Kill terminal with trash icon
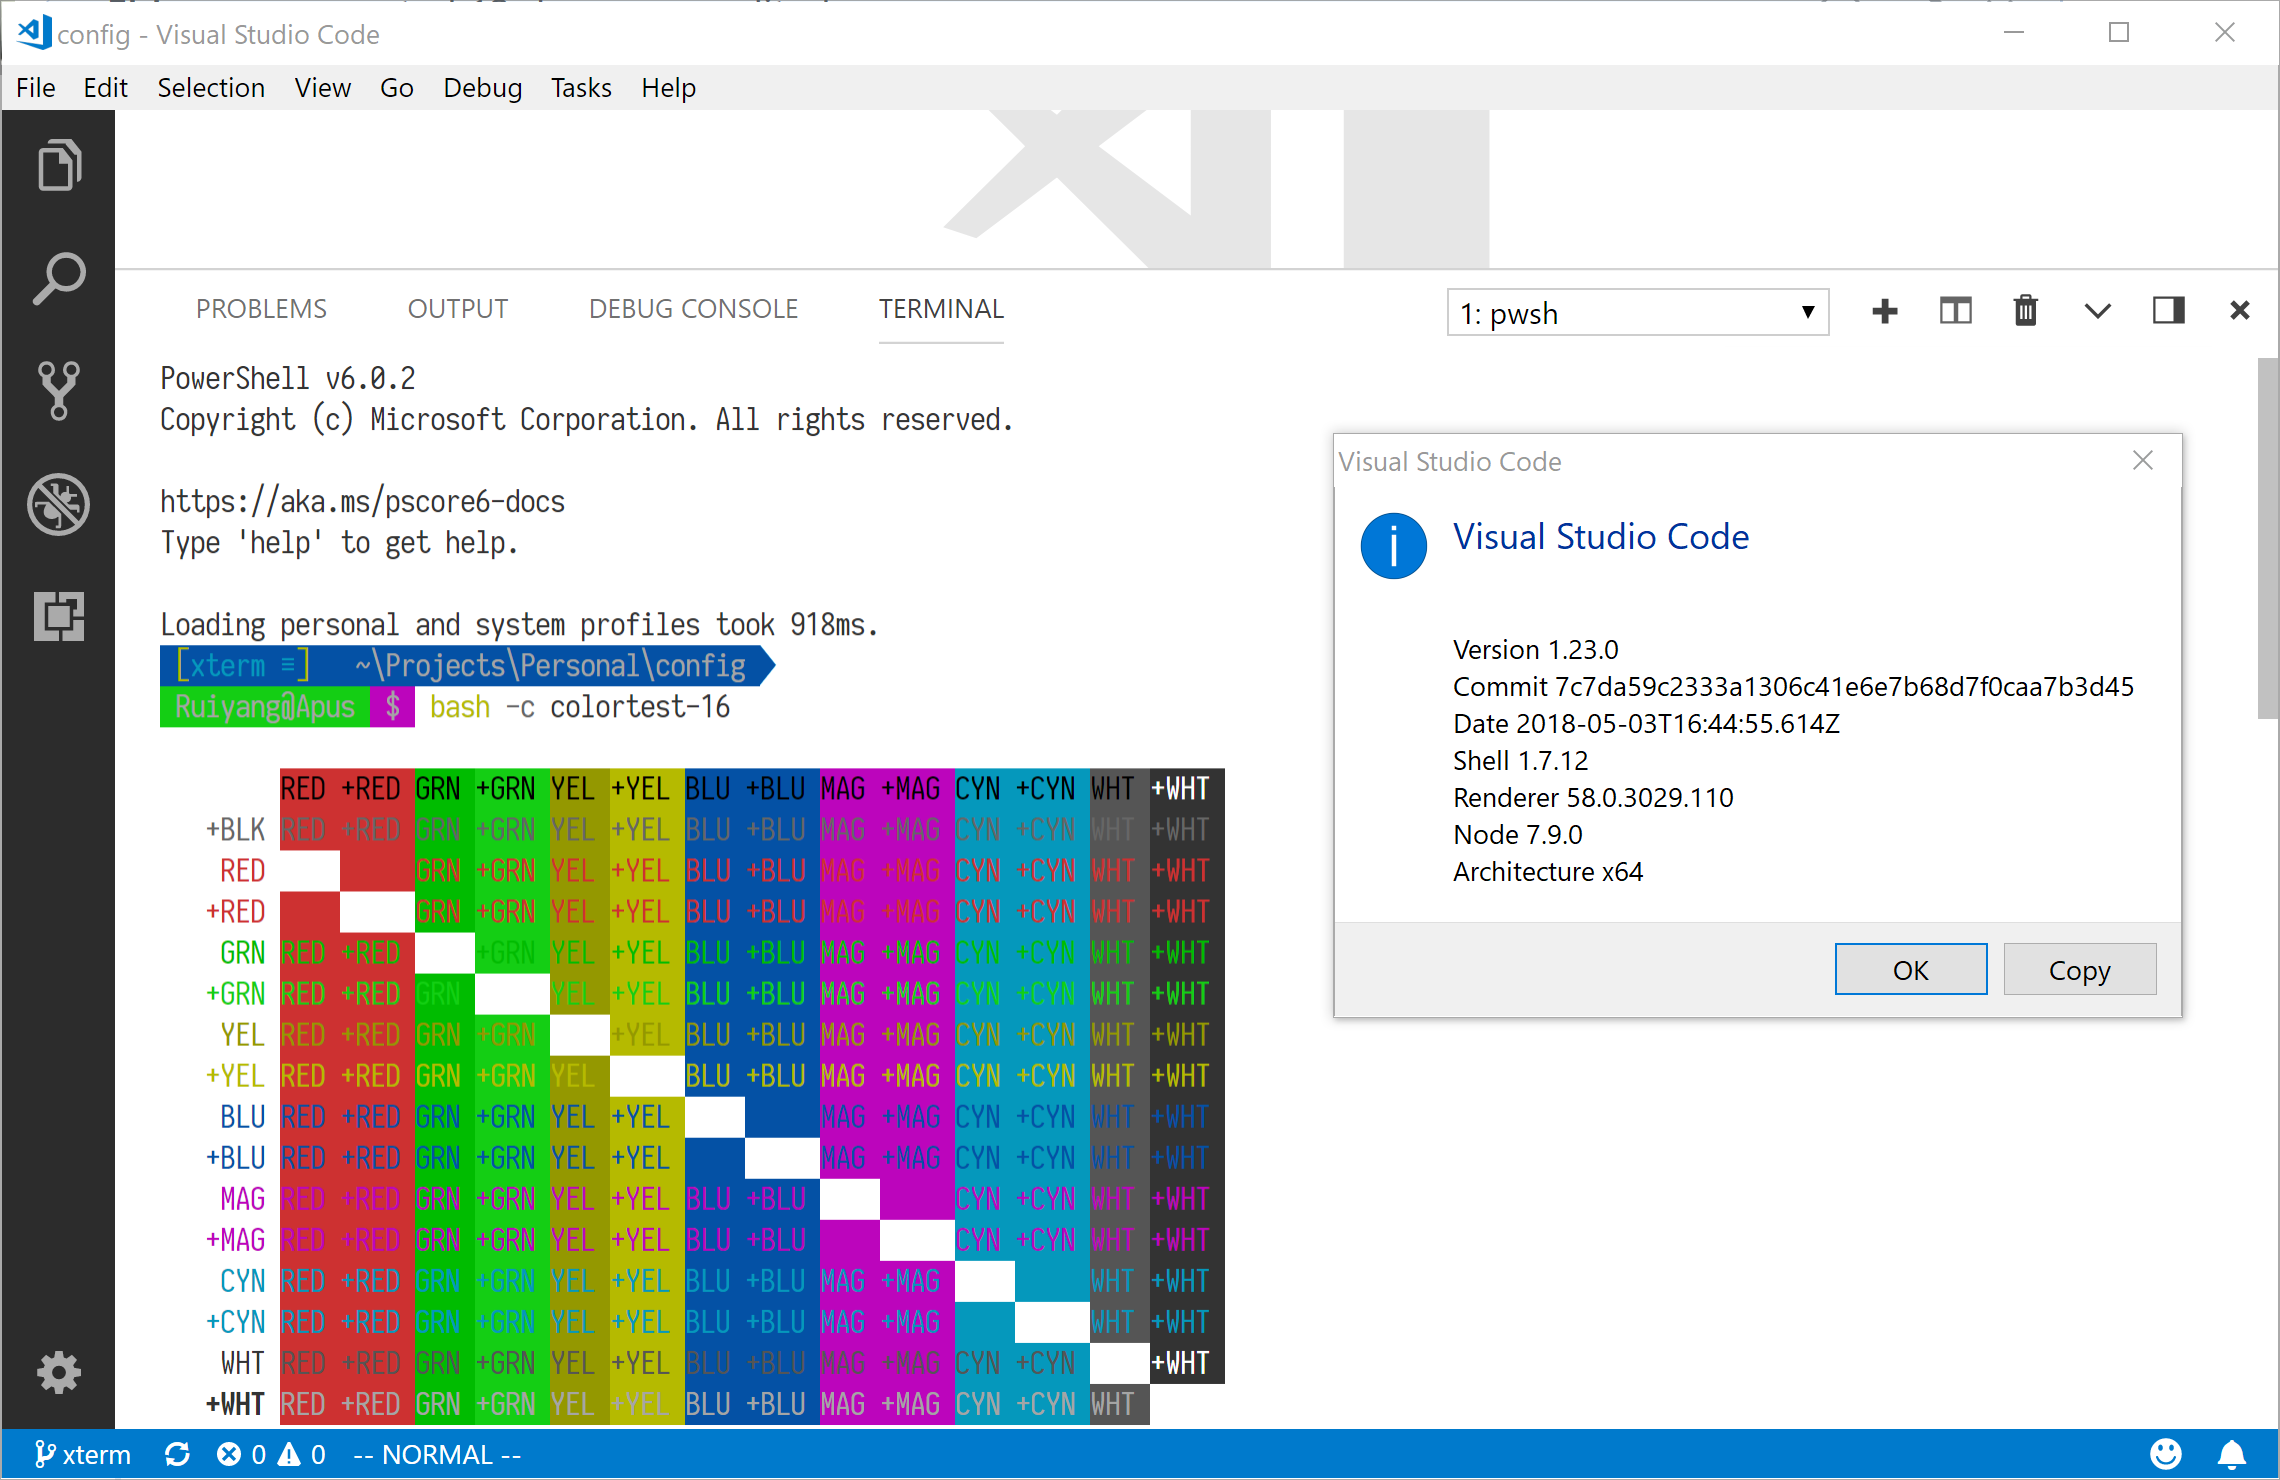 click(x=2025, y=311)
